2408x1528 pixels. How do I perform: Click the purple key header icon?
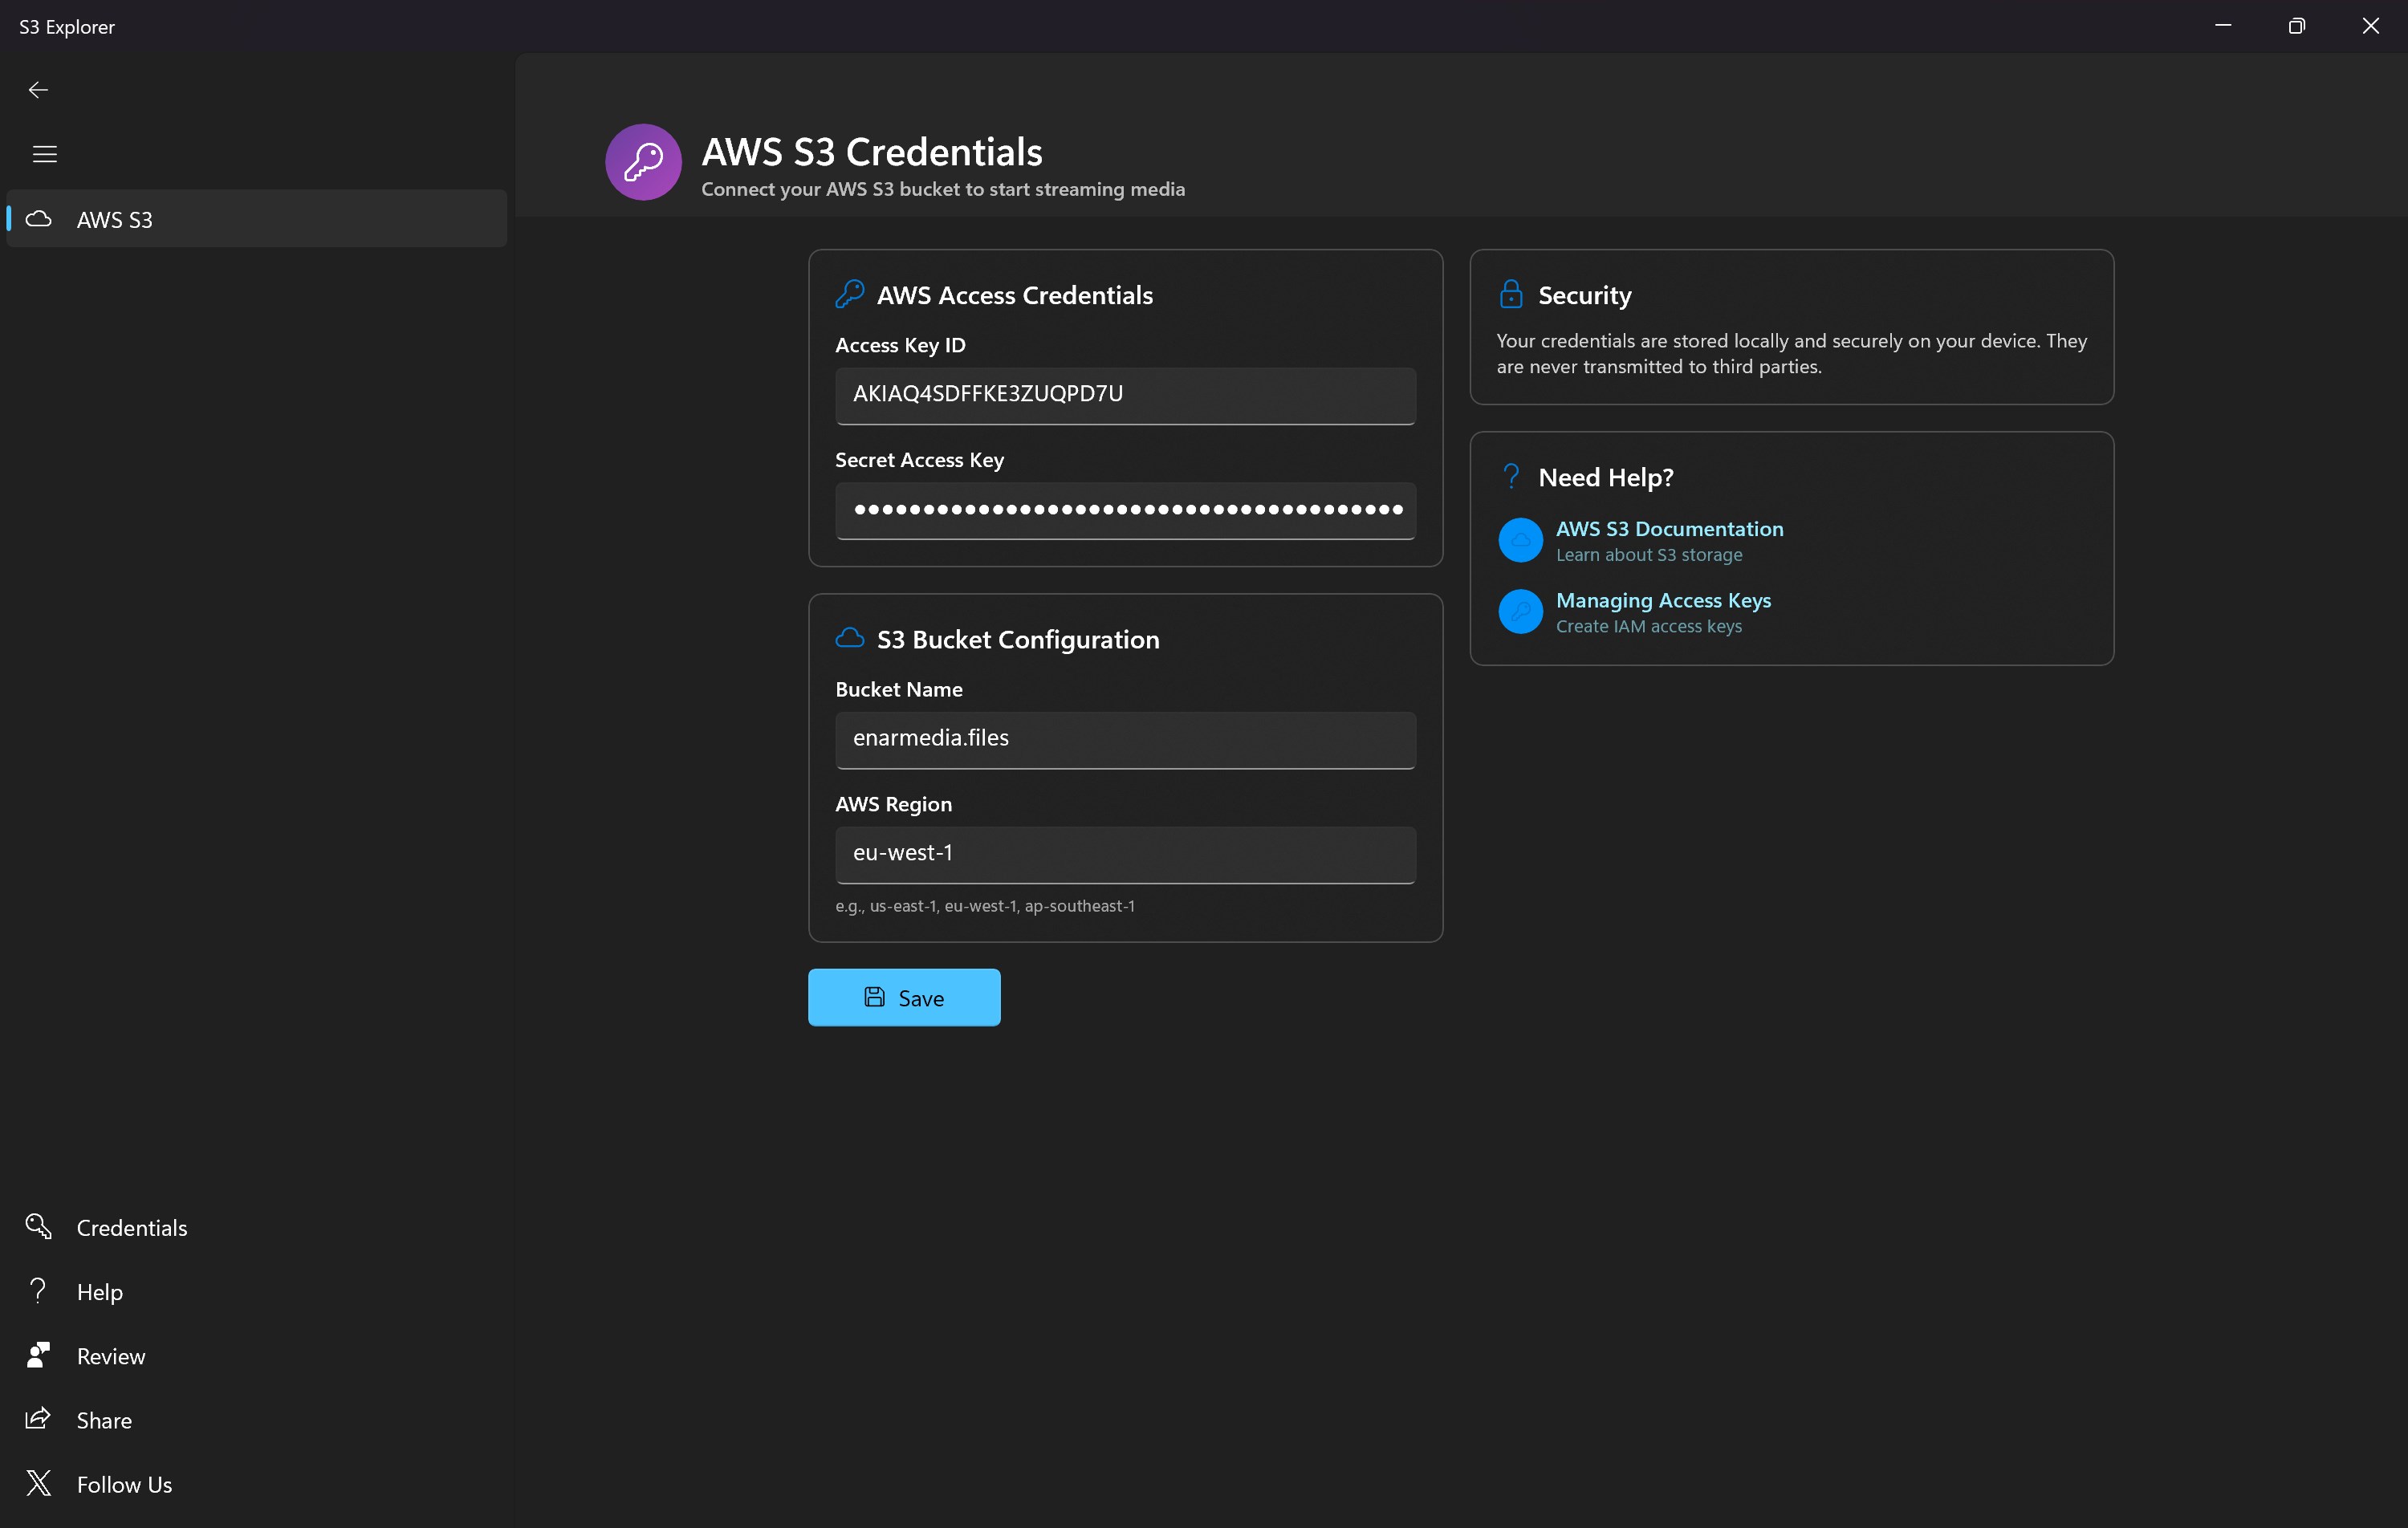pos(643,162)
